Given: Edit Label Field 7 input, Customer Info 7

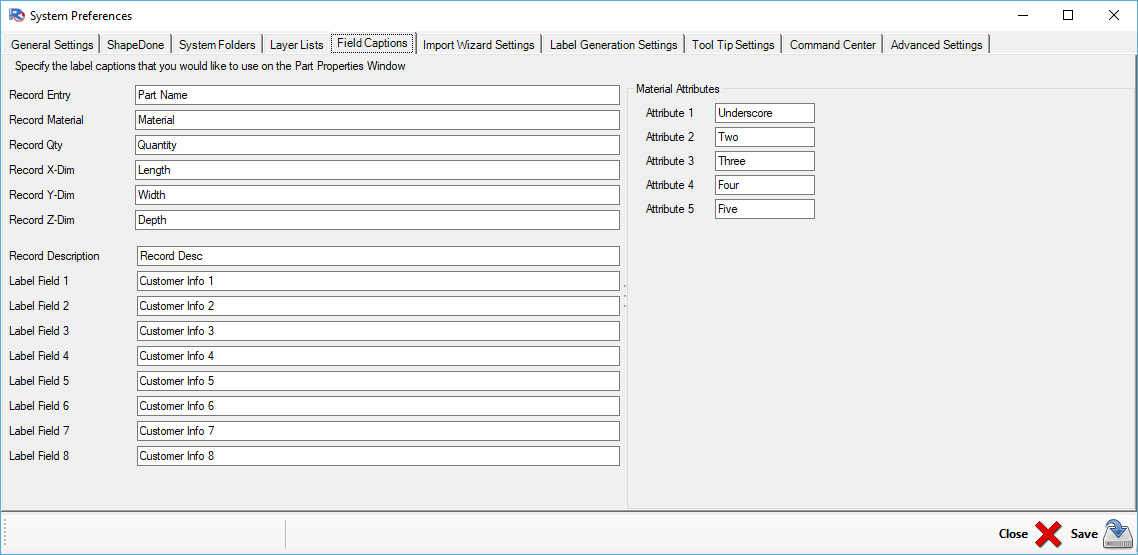Looking at the screenshot, I should pyautogui.click(x=378, y=431).
